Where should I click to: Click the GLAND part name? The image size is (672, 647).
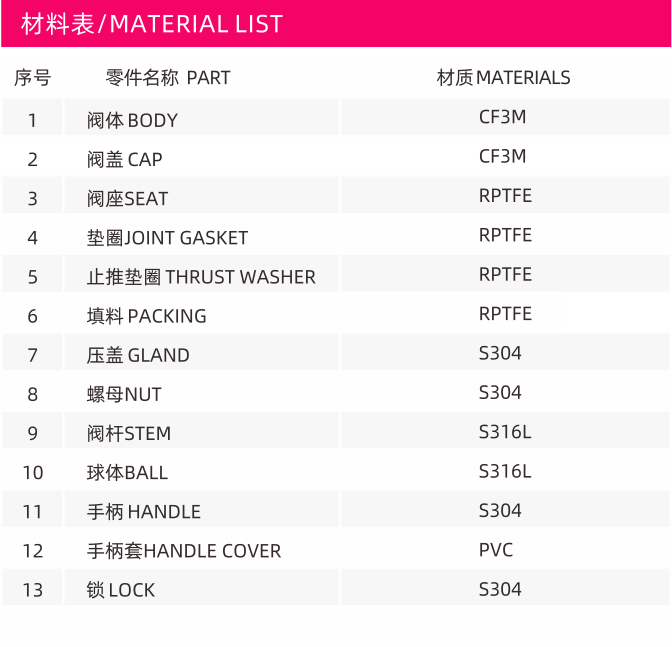tap(138, 355)
